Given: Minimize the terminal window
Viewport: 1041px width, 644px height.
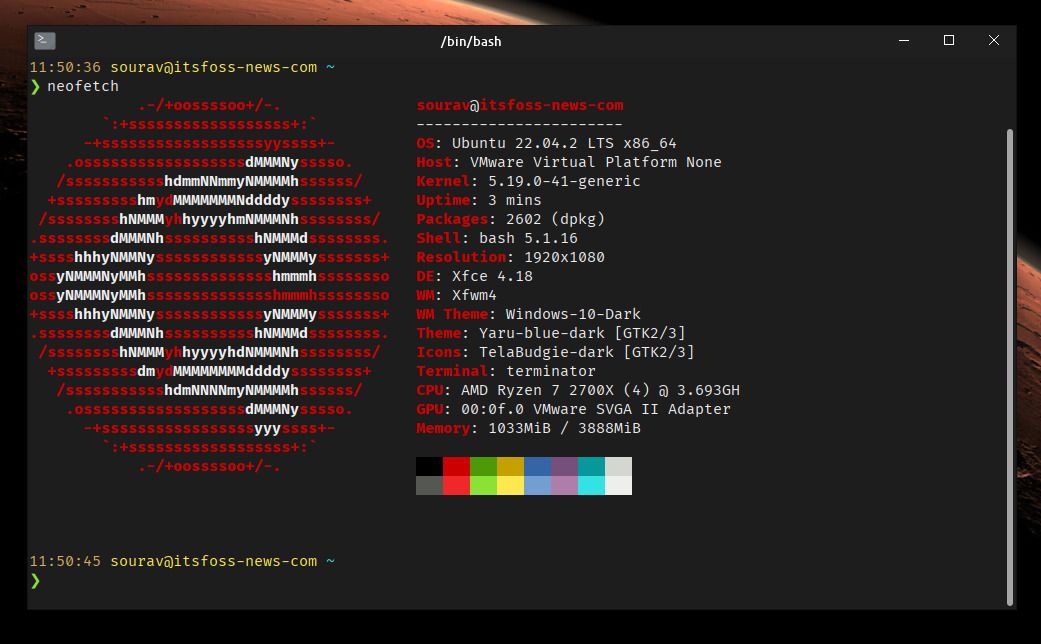Looking at the screenshot, I should click(903, 41).
